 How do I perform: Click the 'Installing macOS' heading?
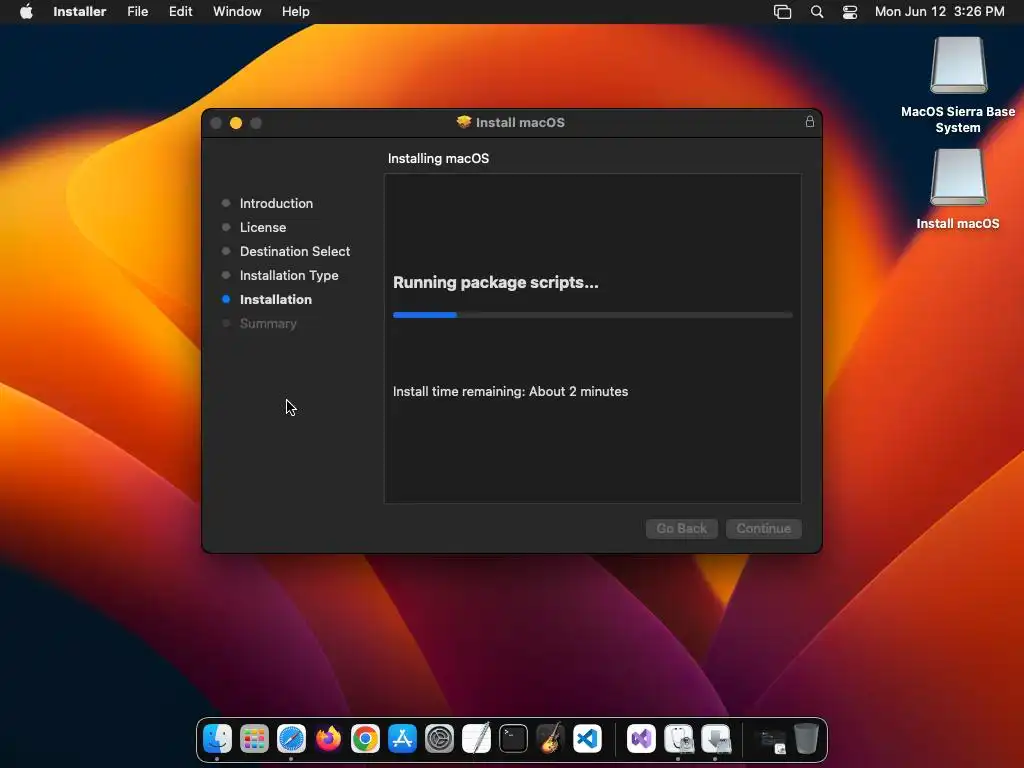pos(438,159)
